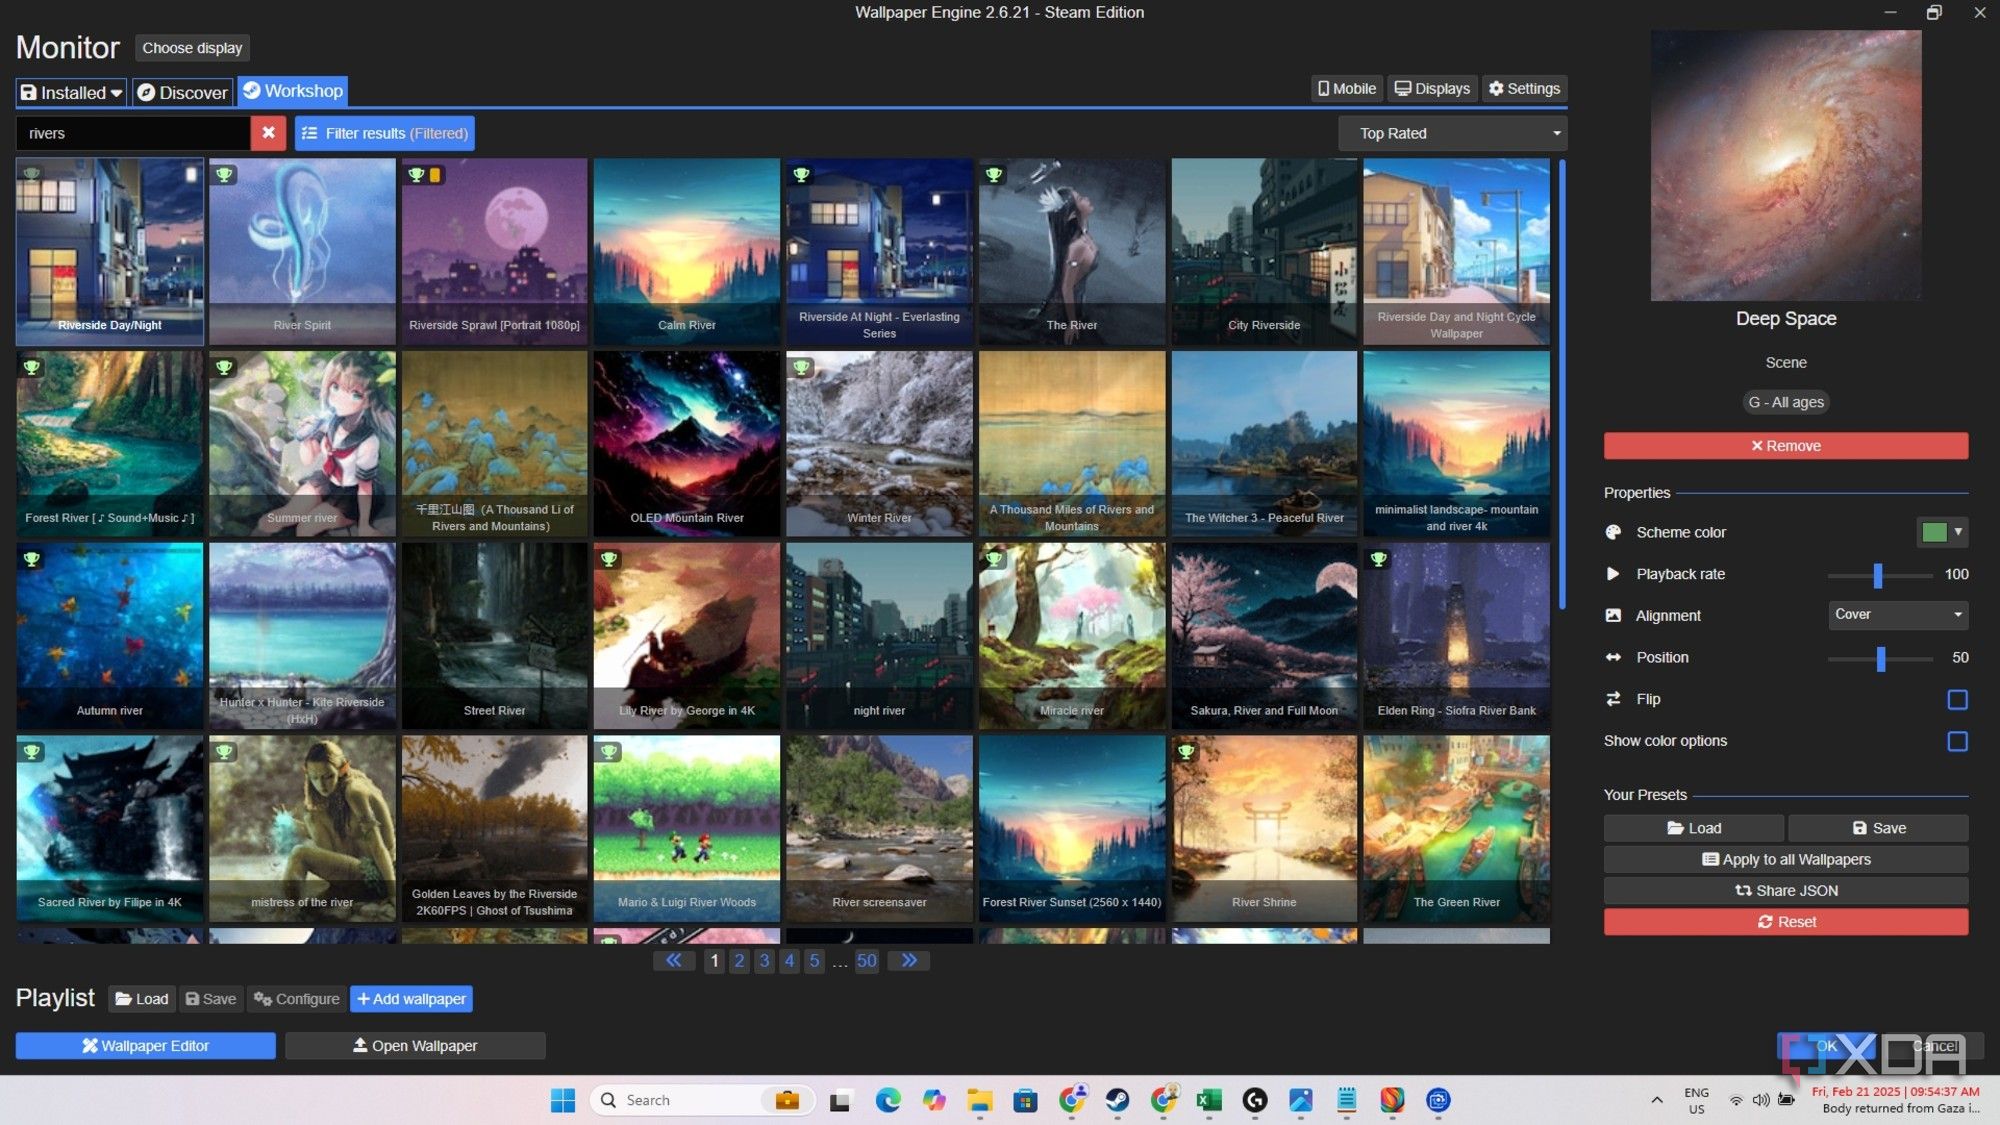Open the Top Rated sorting dropdown
Screen dimensions: 2000x1125
1452,133
